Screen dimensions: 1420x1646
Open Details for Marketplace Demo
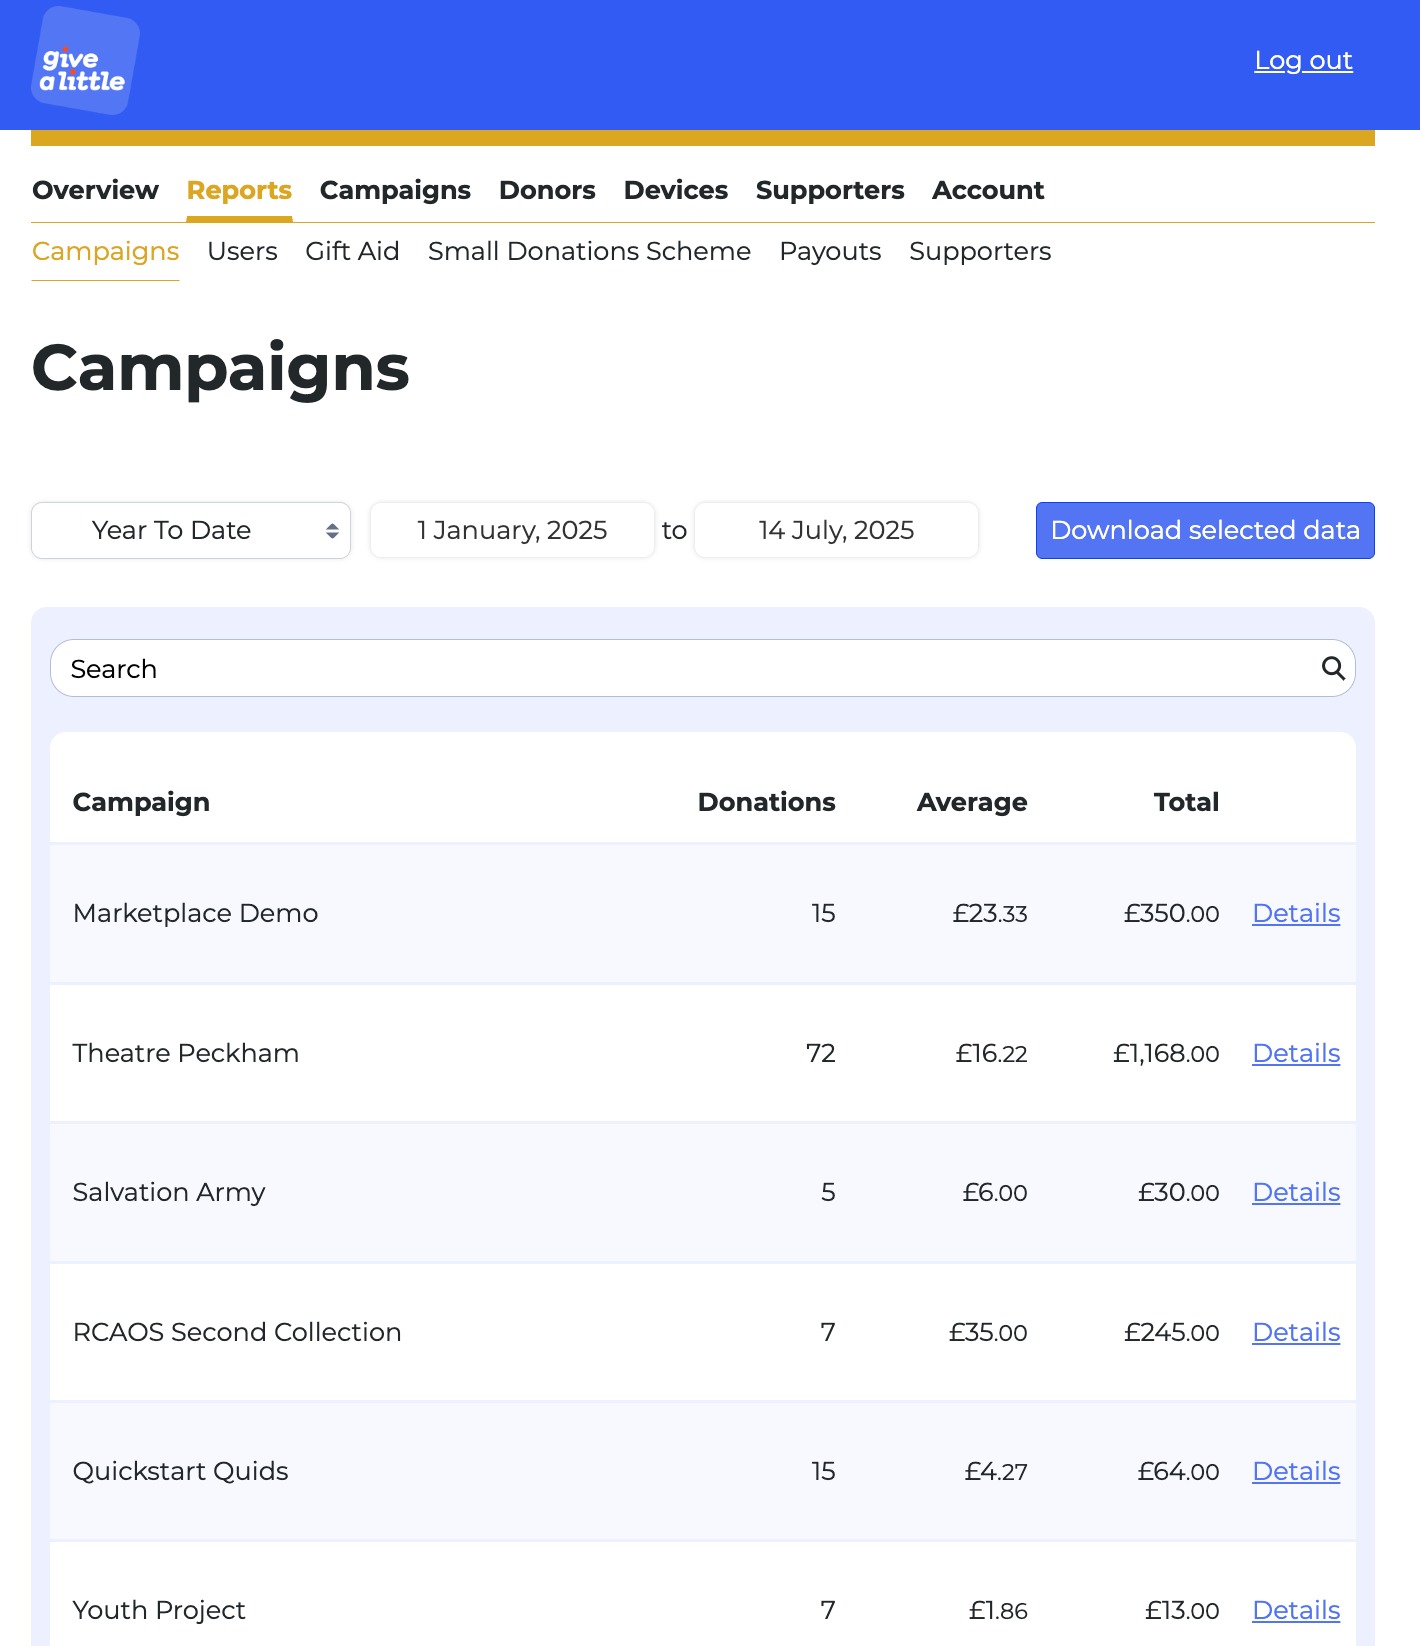point(1296,913)
